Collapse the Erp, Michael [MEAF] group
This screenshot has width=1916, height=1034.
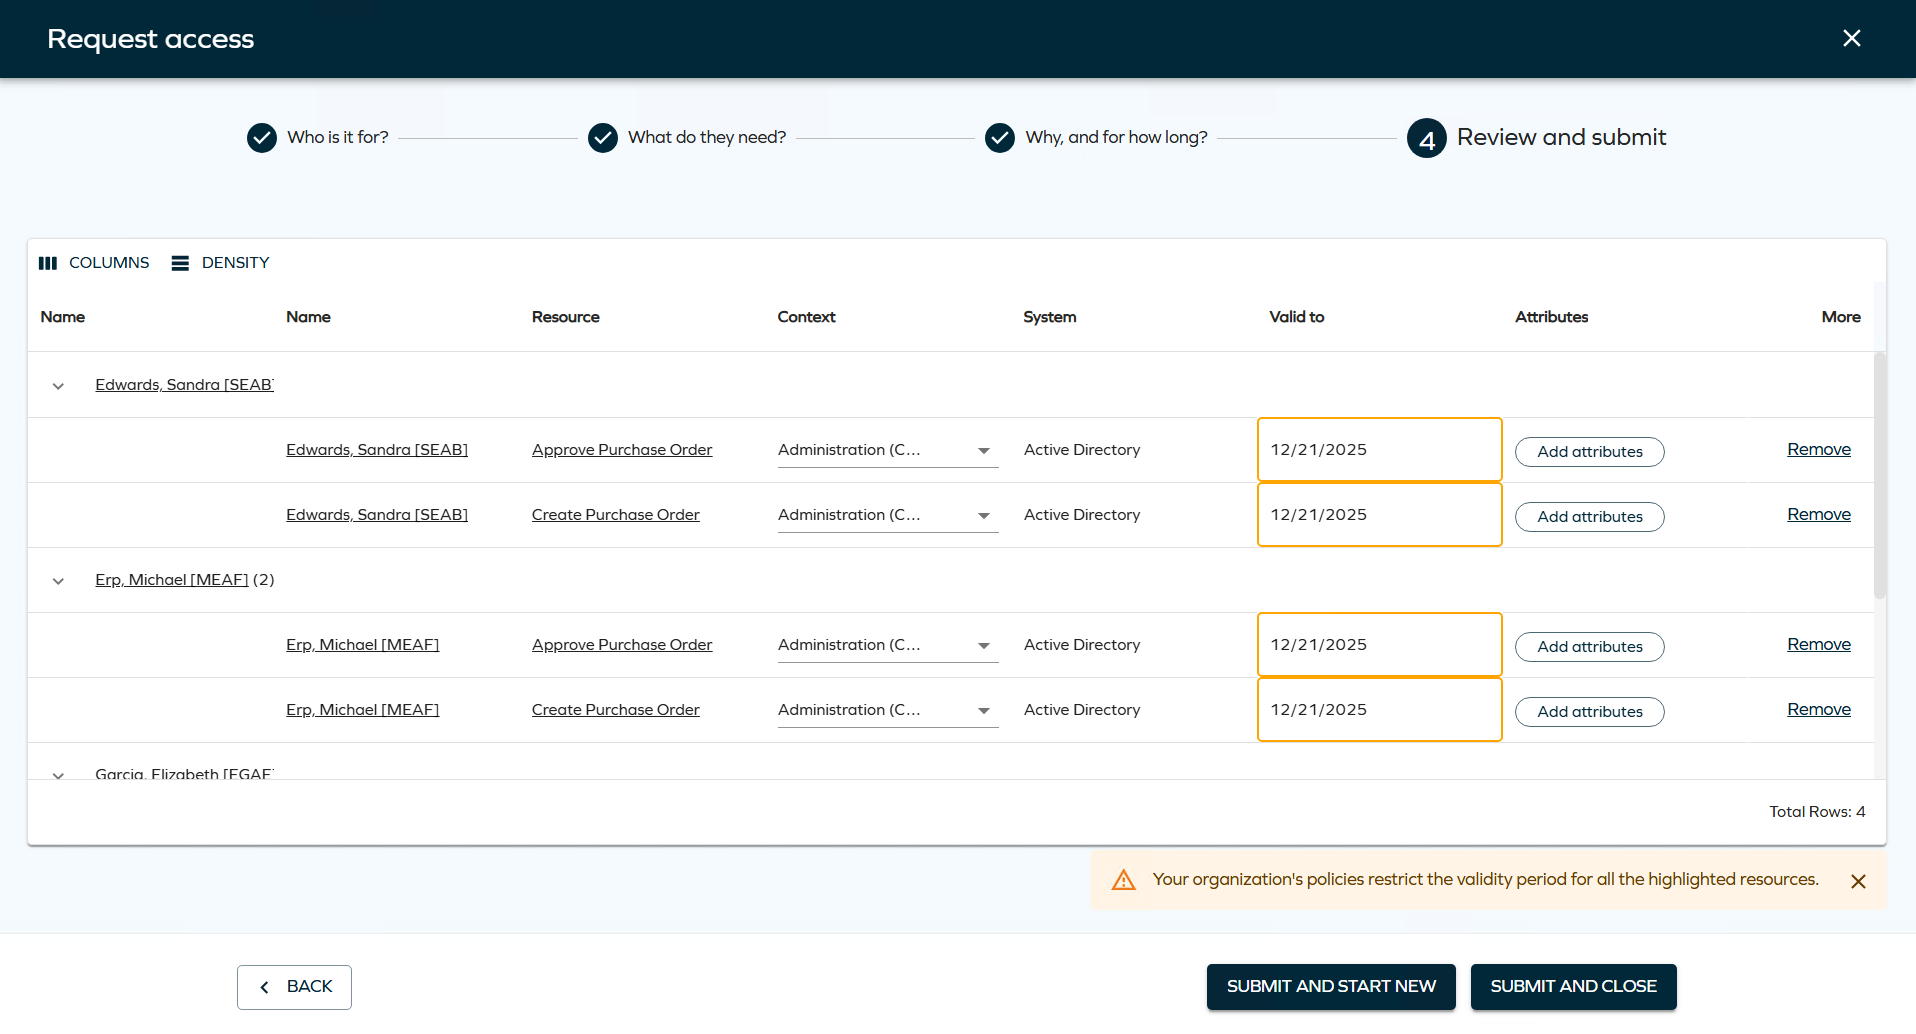57,581
